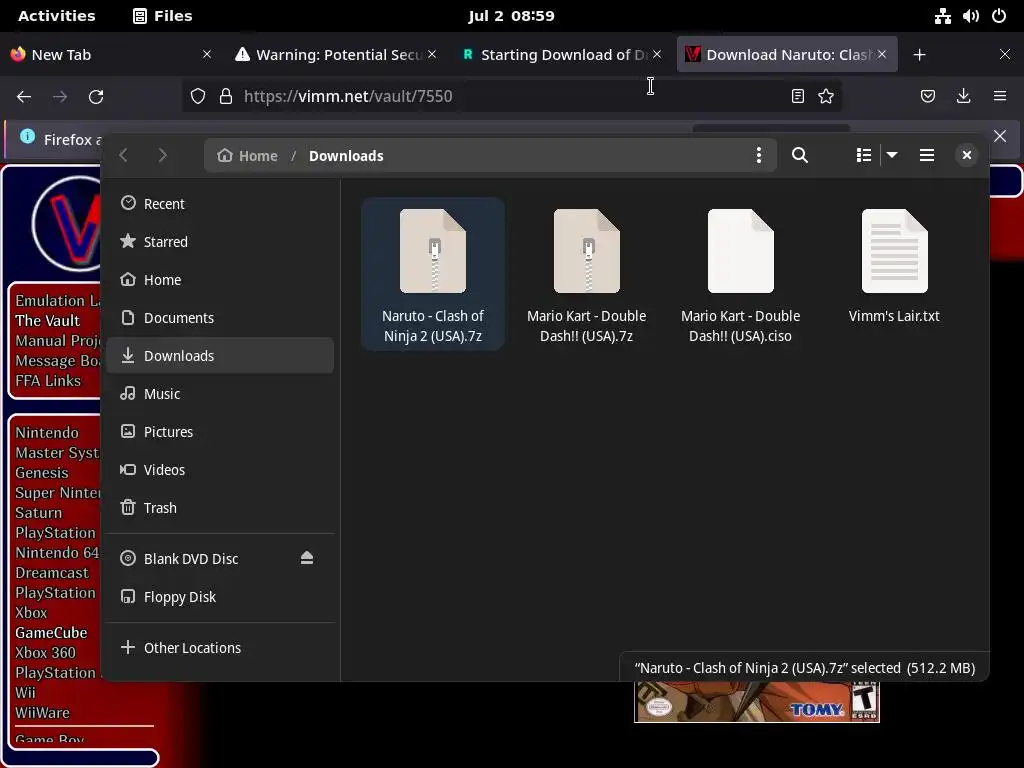Show site security lock info
The height and width of the screenshot is (768, 1024).
(x=226, y=97)
